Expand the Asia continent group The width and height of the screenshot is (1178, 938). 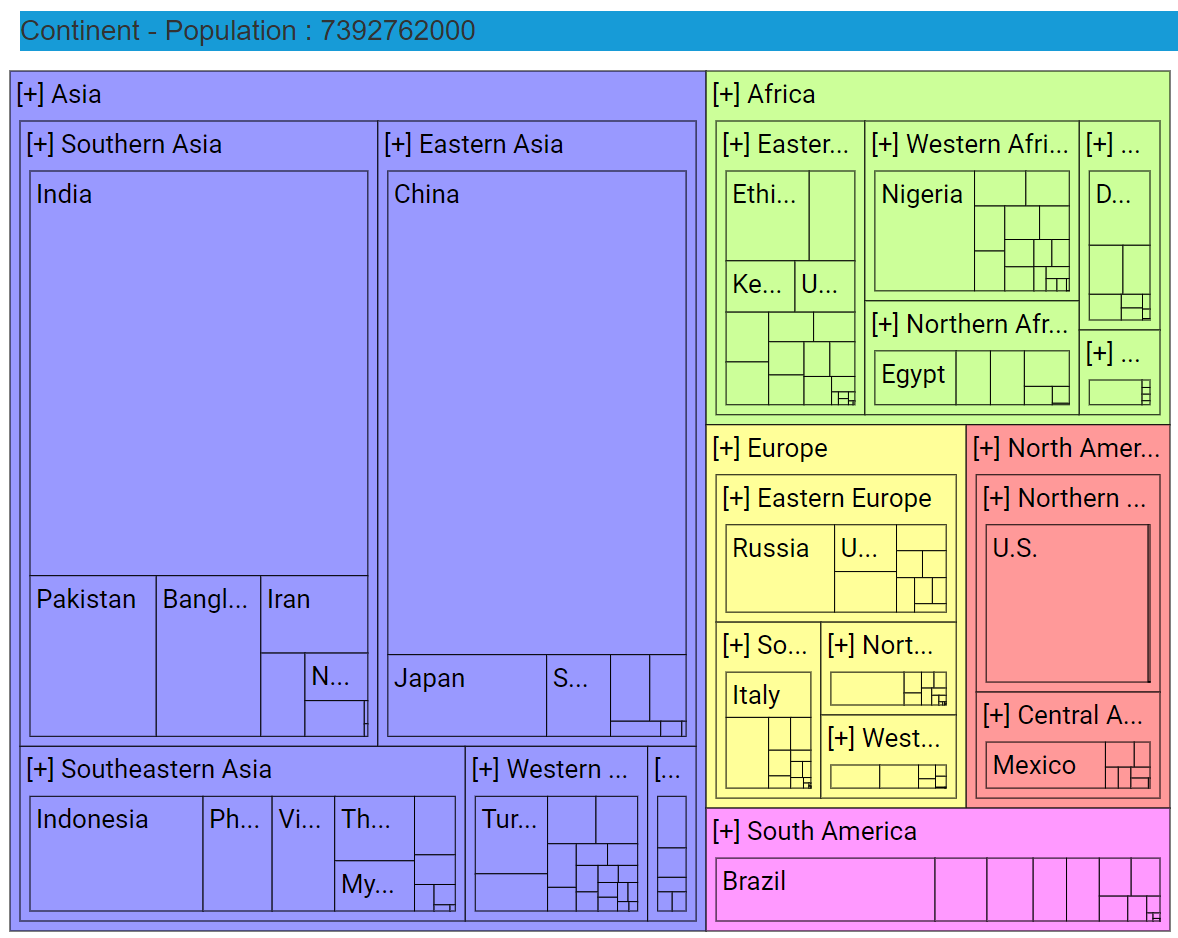pos(59,95)
